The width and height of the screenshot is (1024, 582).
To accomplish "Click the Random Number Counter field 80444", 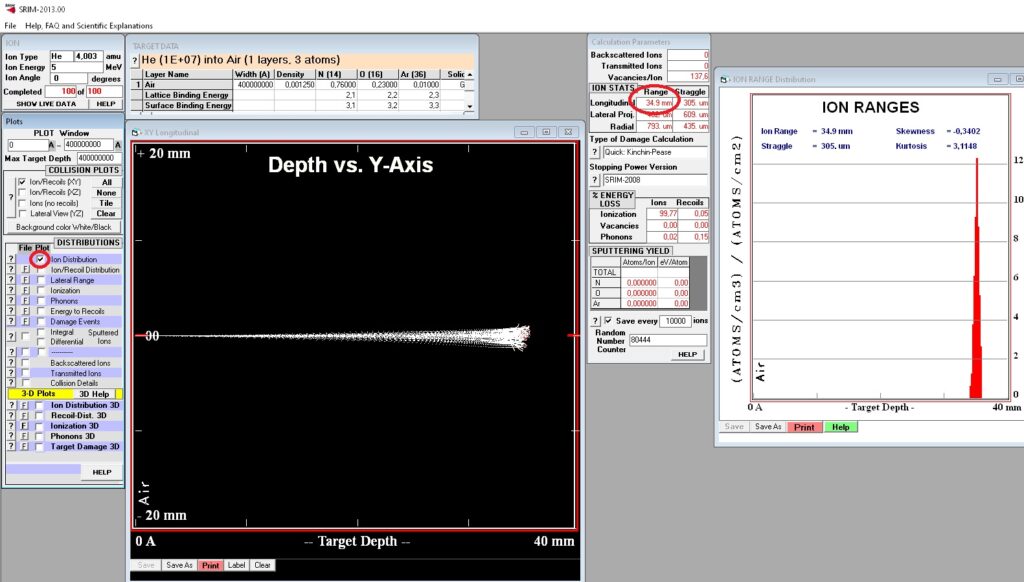I will pyautogui.click(x=667, y=340).
